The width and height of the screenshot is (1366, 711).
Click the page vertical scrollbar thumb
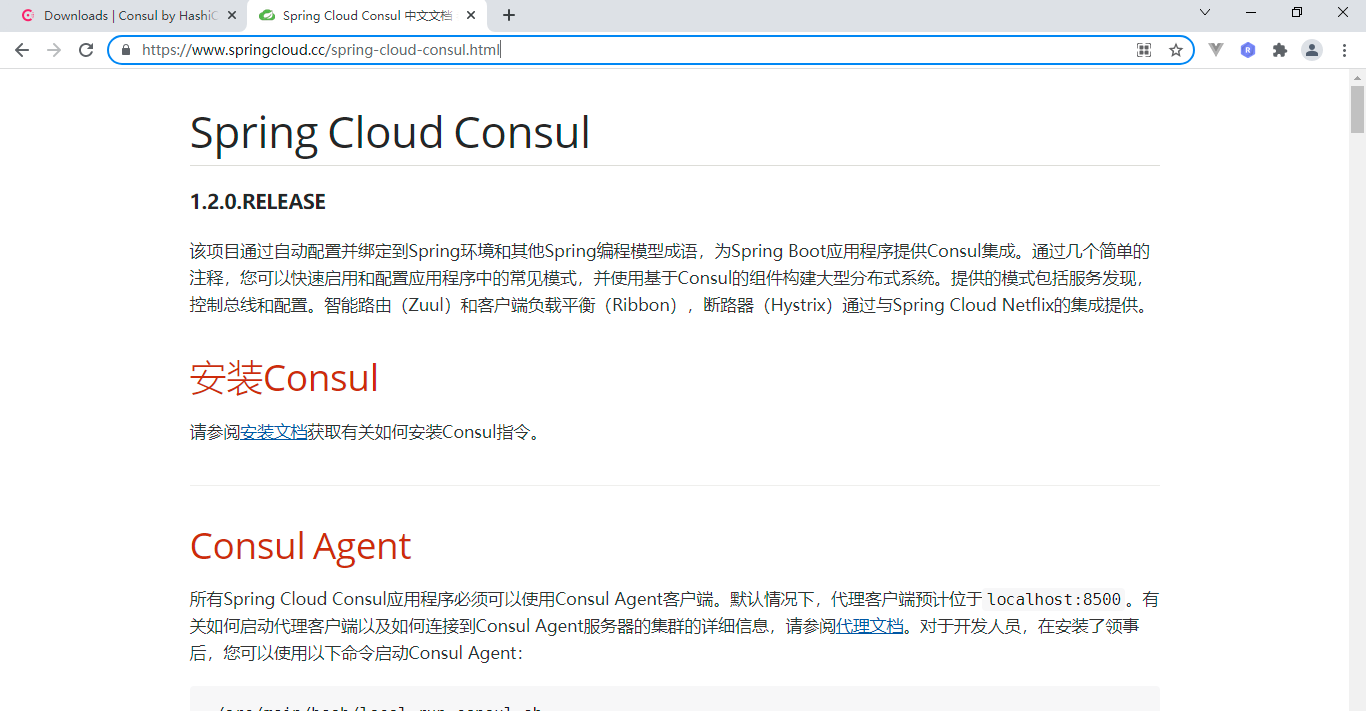pyautogui.click(x=1357, y=109)
